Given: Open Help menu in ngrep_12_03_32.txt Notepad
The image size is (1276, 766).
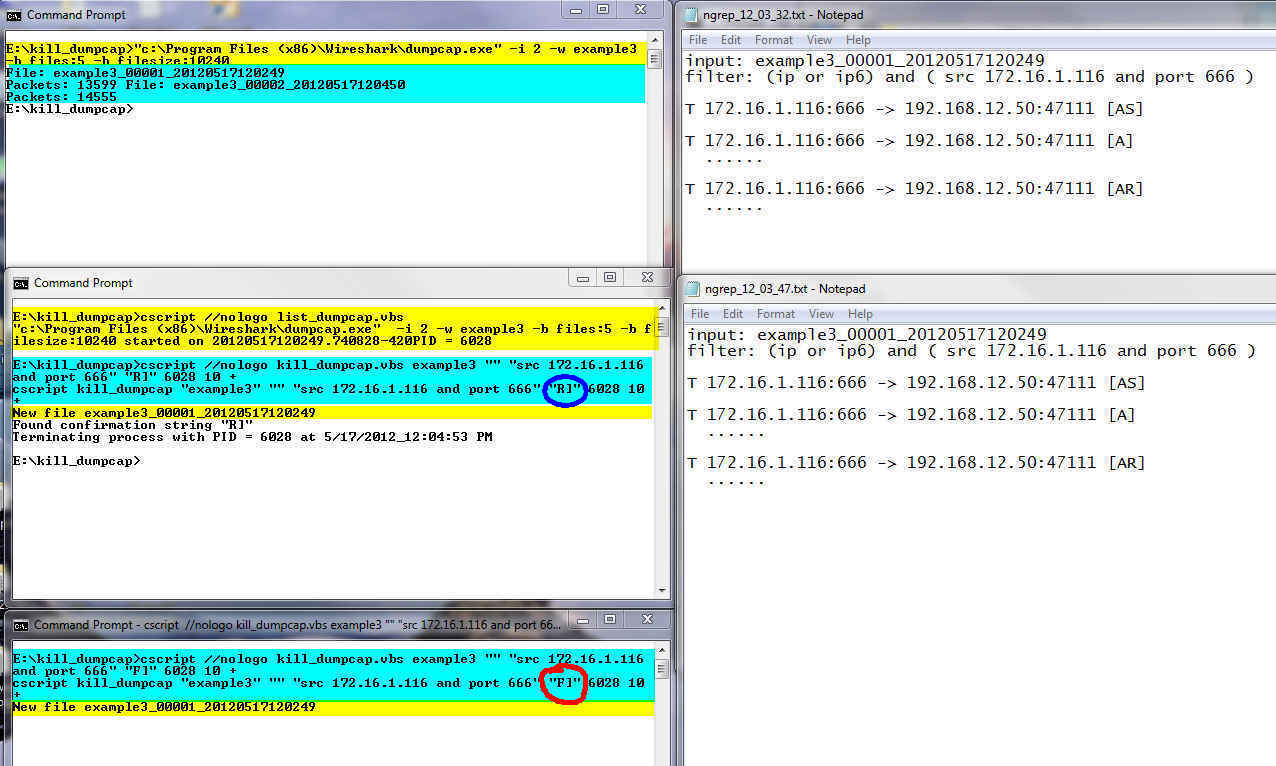Looking at the screenshot, I should [x=858, y=40].
